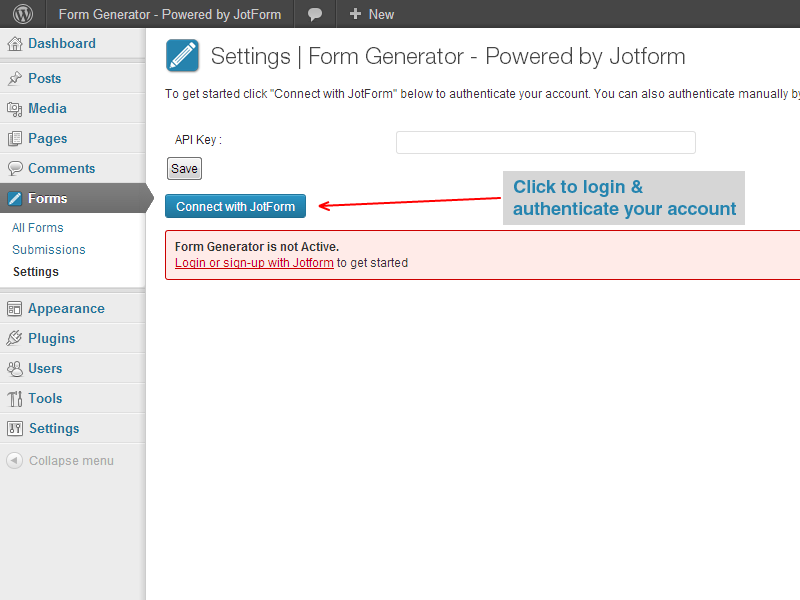The width and height of the screenshot is (800, 600).
Task: Click the Dashboard house icon
Action: click(15, 44)
